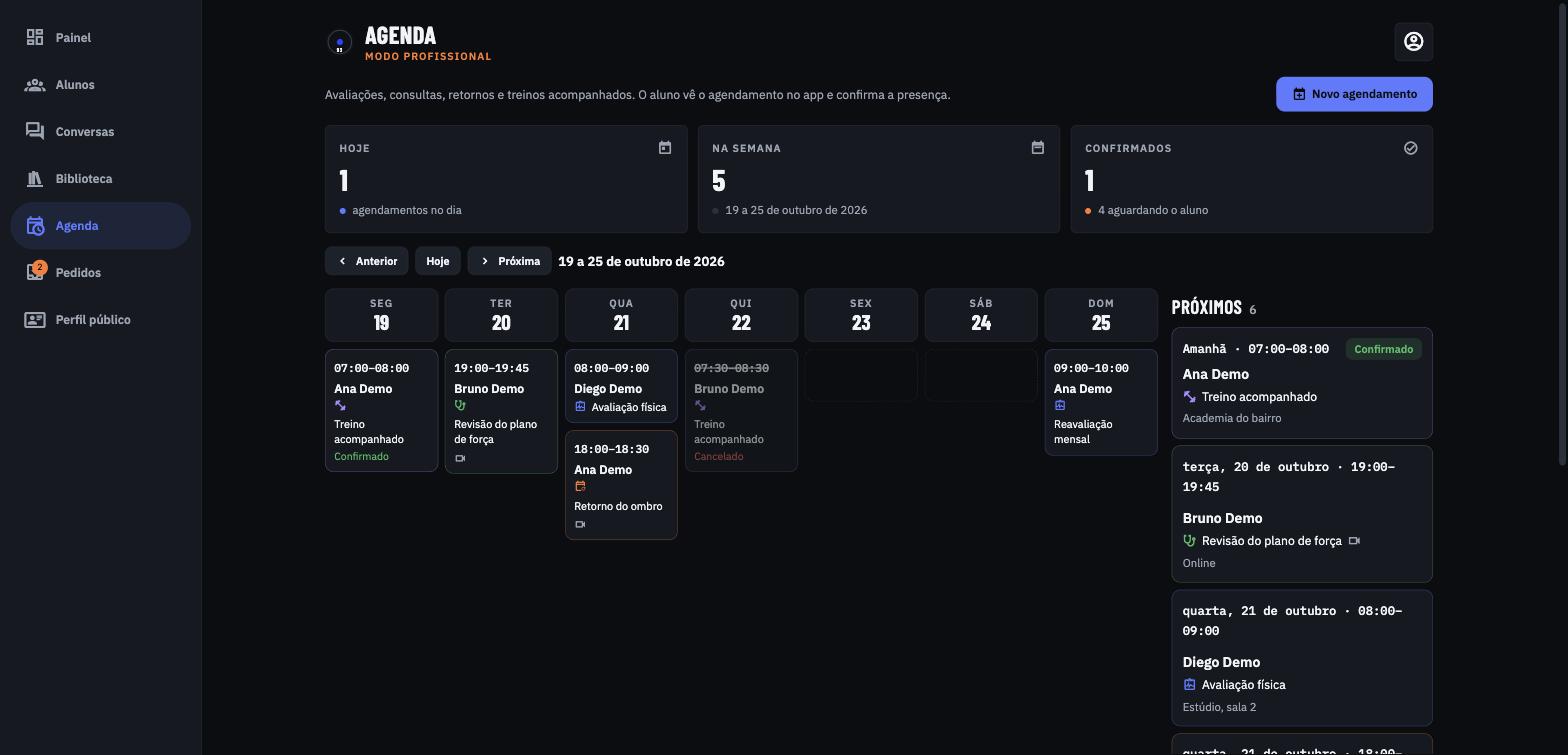Click calendar icon on HOJE card

(x=665, y=148)
